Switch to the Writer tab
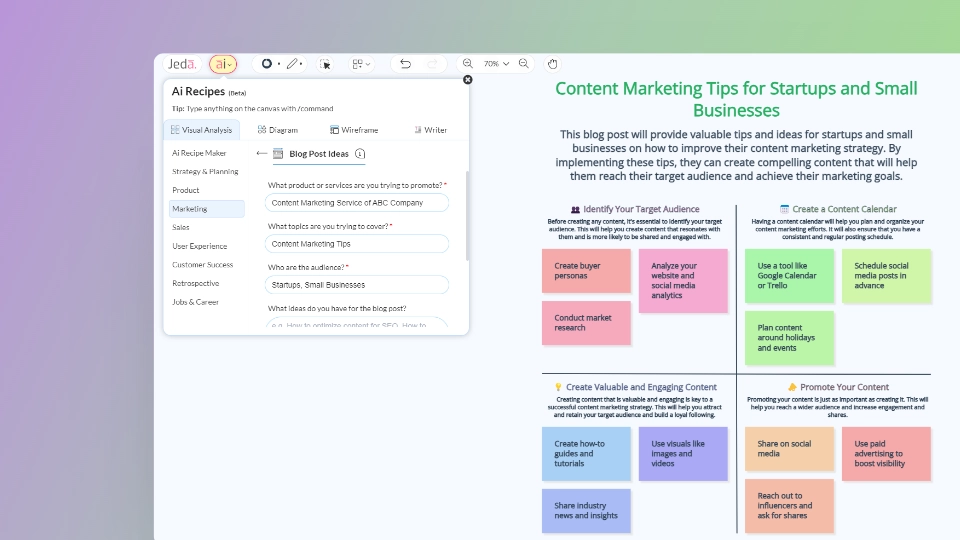This screenshot has height=540, width=960. coord(430,130)
